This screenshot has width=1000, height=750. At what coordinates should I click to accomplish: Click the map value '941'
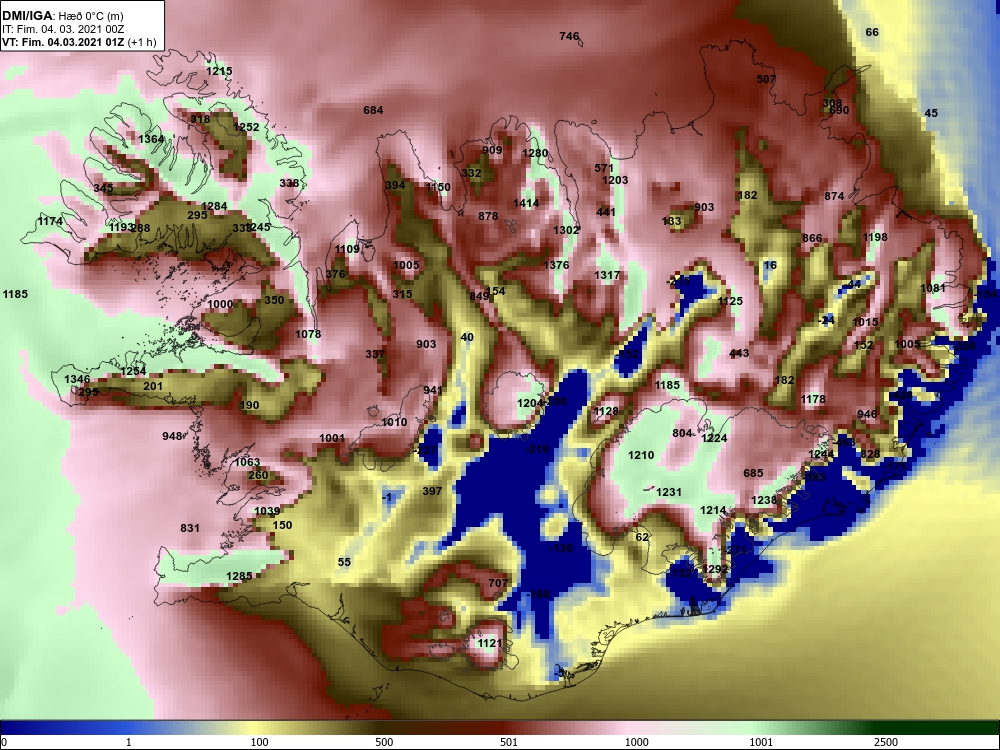(x=432, y=390)
